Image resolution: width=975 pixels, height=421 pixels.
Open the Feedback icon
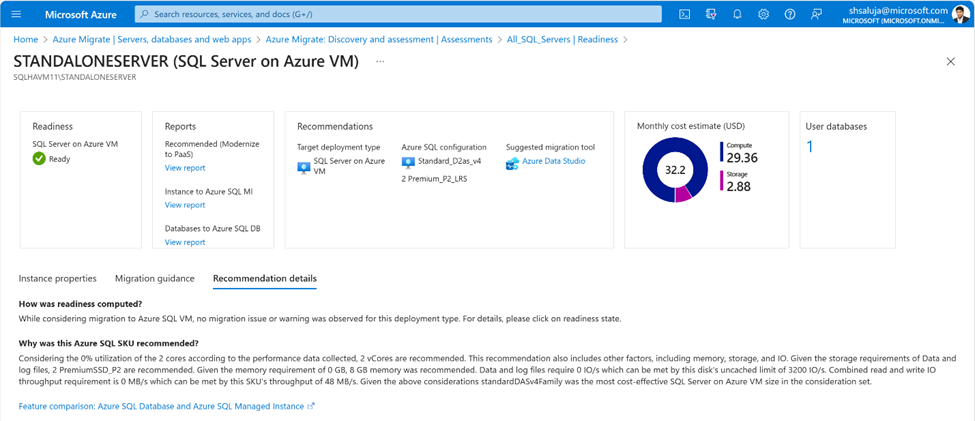tap(816, 14)
